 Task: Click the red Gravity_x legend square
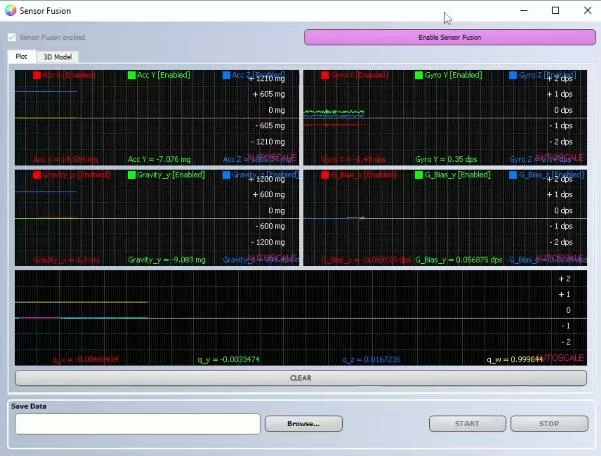pyautogui.click(x=37, y=175)
